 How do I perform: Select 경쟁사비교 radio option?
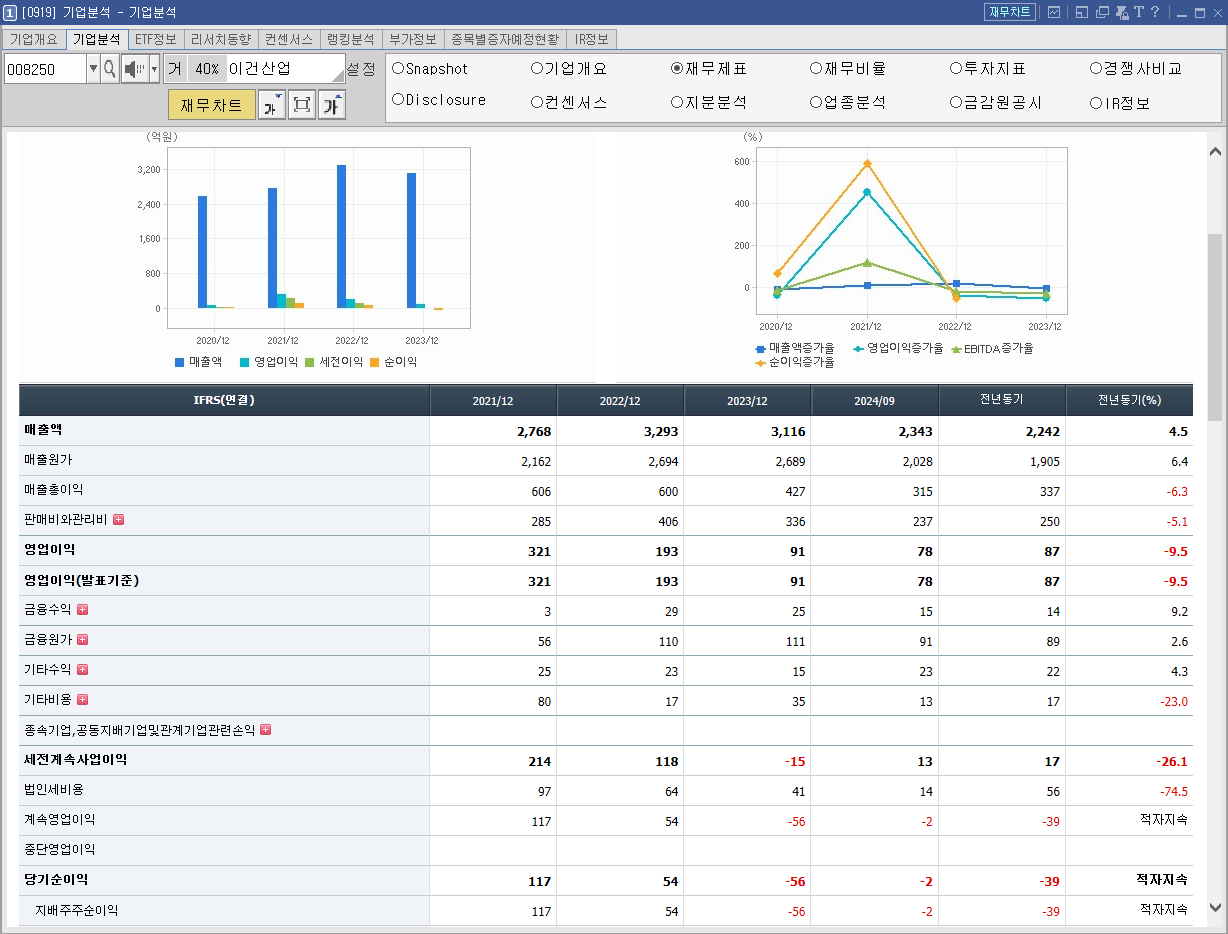point(1136,69)
